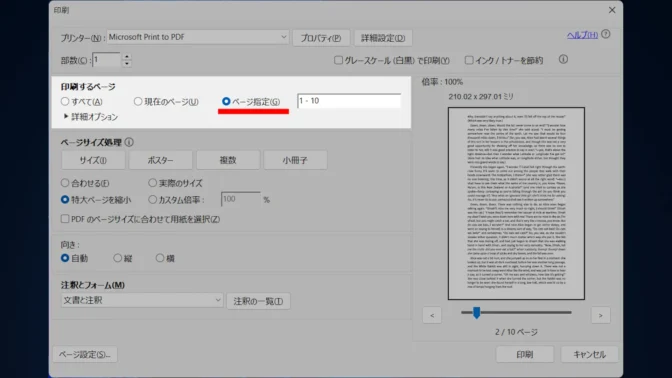Screen dimensions: 672x378
Task: Select the '複数' multiple tab button
Action: pyautogui.click(x=228, y=160)
